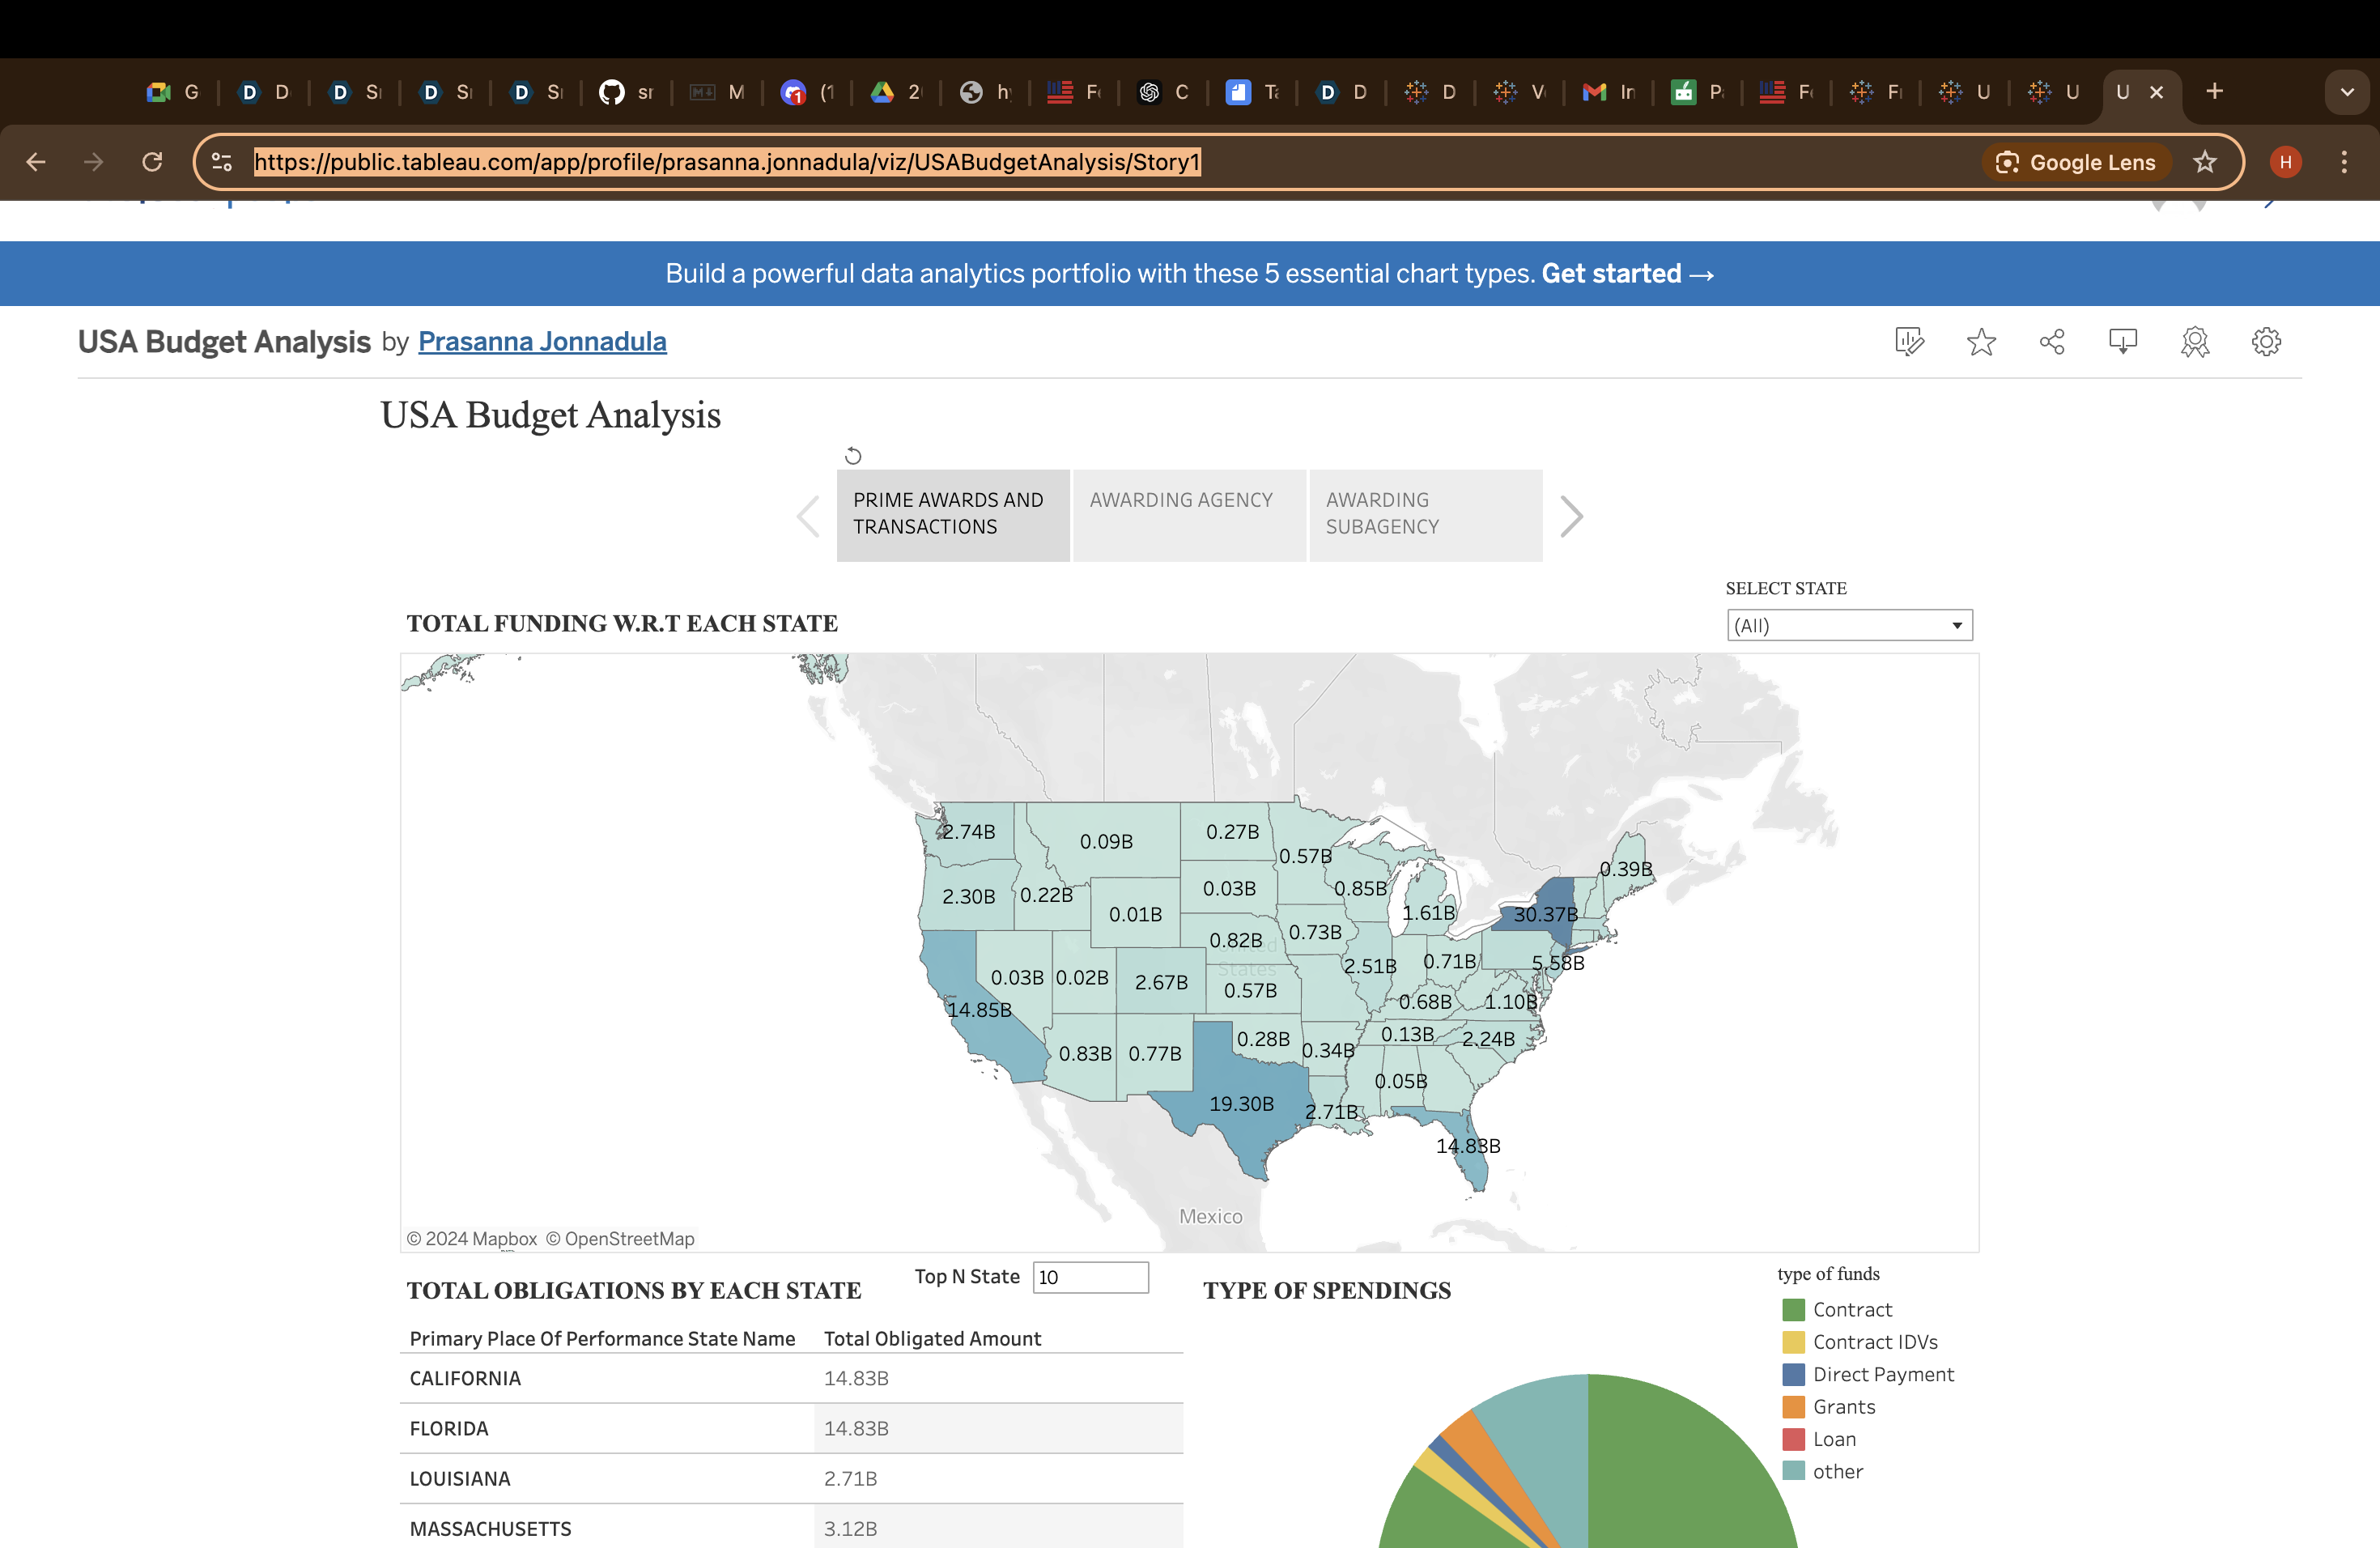Screen dimensions: 2380x1548
Task: Click the data chart edit icon
Action: [1908, 342]
